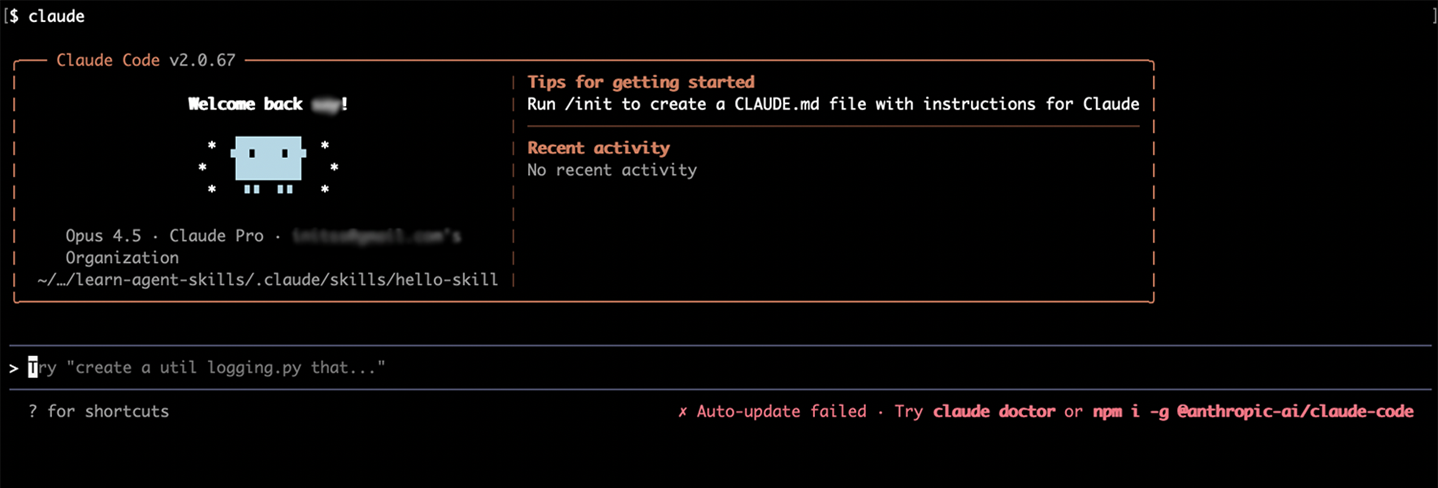The image size is (1438, 488).
Task: Click the "Run /init" tip line
Action: (832, 104)
